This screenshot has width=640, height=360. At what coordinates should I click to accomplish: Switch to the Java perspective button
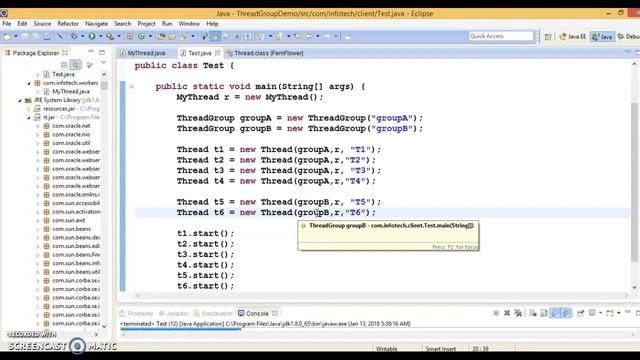coord(602,37)
